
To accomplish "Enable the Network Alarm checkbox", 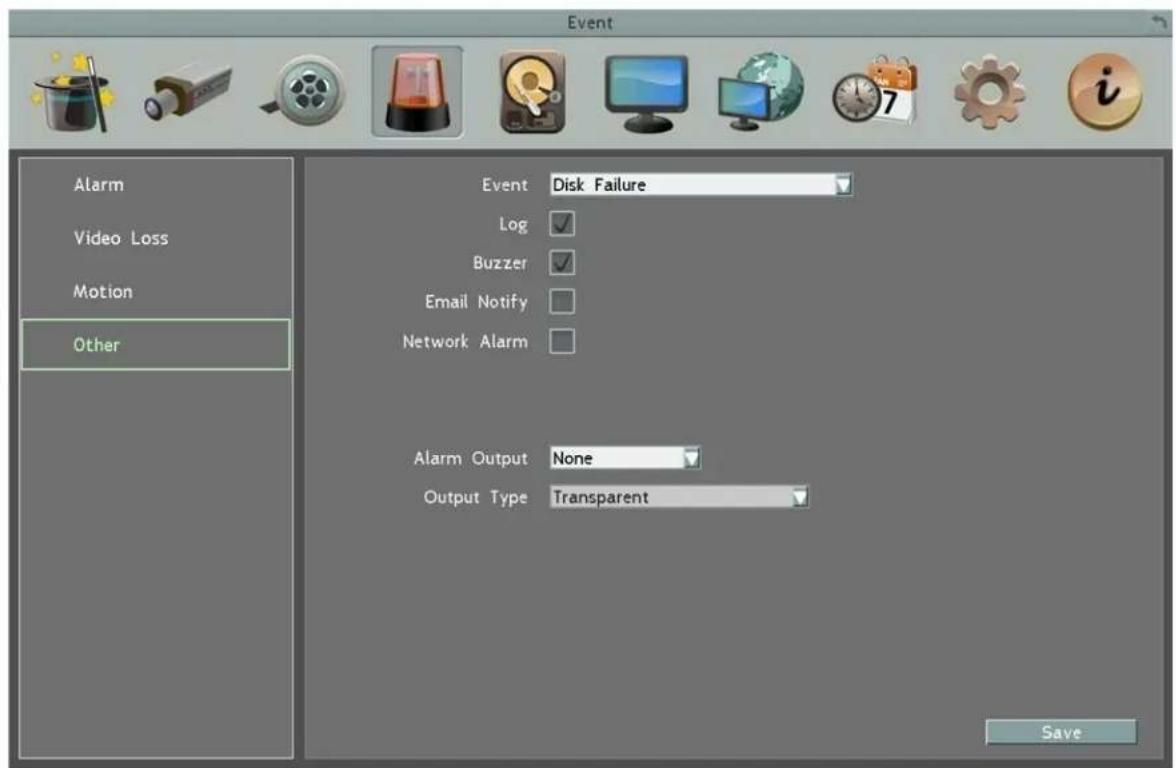I will point(562,341).
